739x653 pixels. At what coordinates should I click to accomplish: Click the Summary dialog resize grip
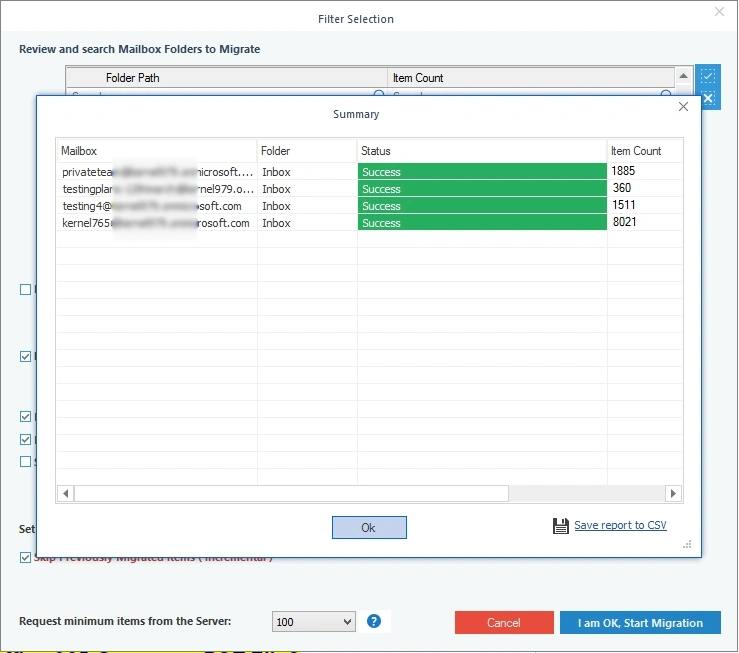pos(687,544)
